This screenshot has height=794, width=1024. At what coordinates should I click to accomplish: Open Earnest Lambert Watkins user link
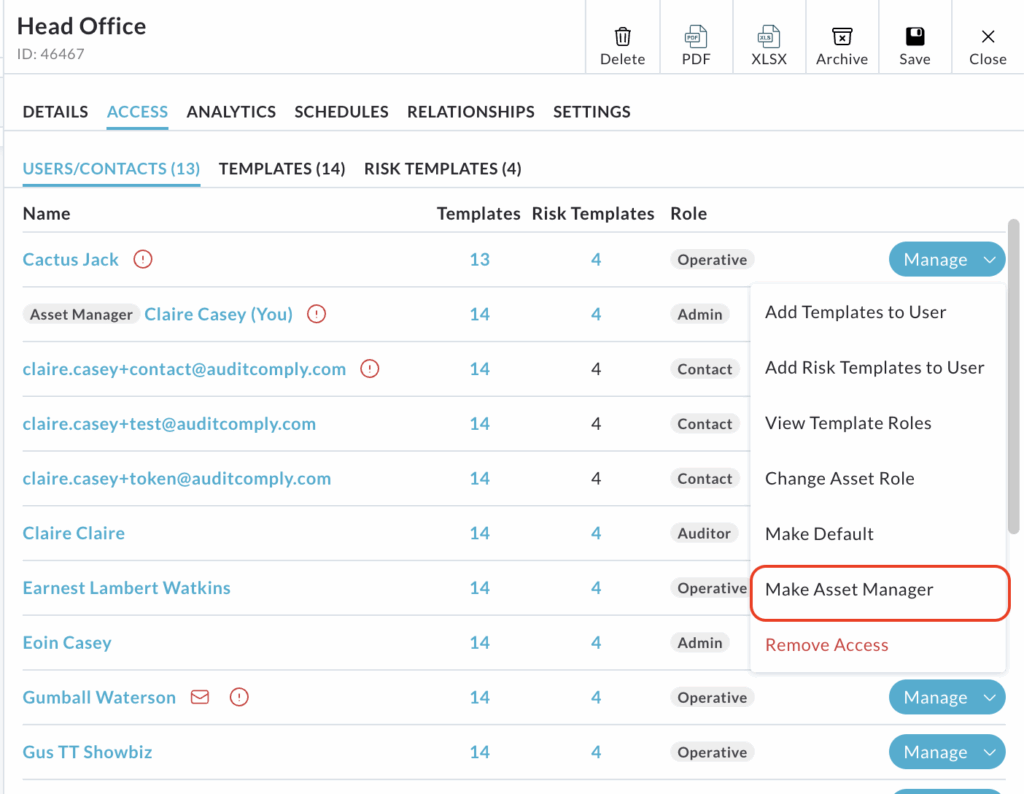[x=127, y=588]
